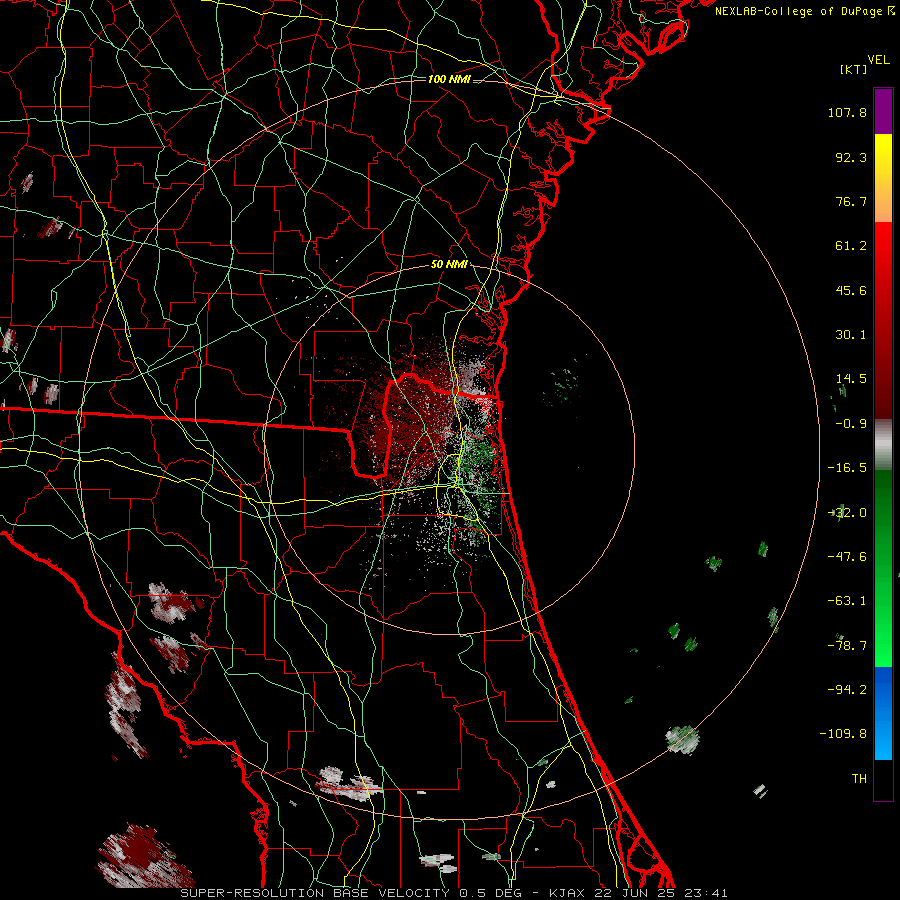Select the -32.0 knot scale value
Viewport: 900px width, 900px height.
click(847, 513)
